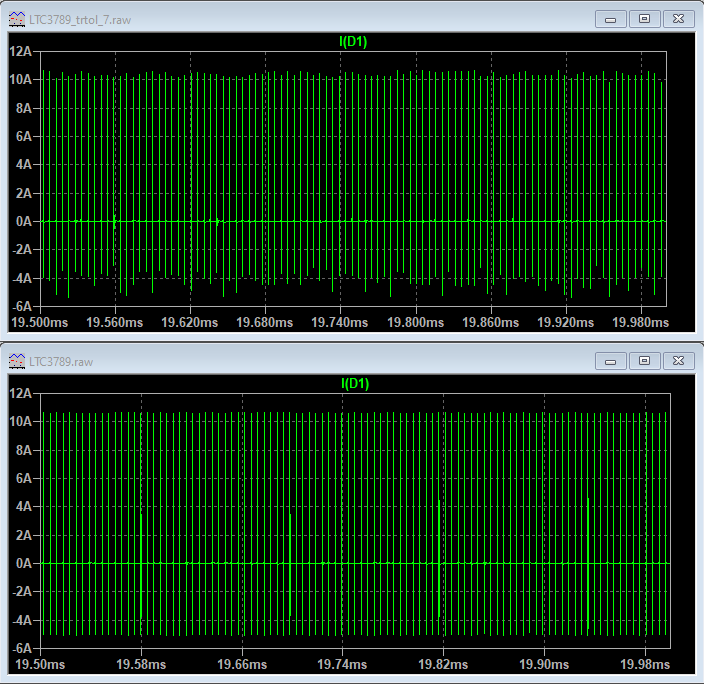704x684 pixels.
Task: Minimize the LTC3789.raw window
Action: click(x=611, y=361)
